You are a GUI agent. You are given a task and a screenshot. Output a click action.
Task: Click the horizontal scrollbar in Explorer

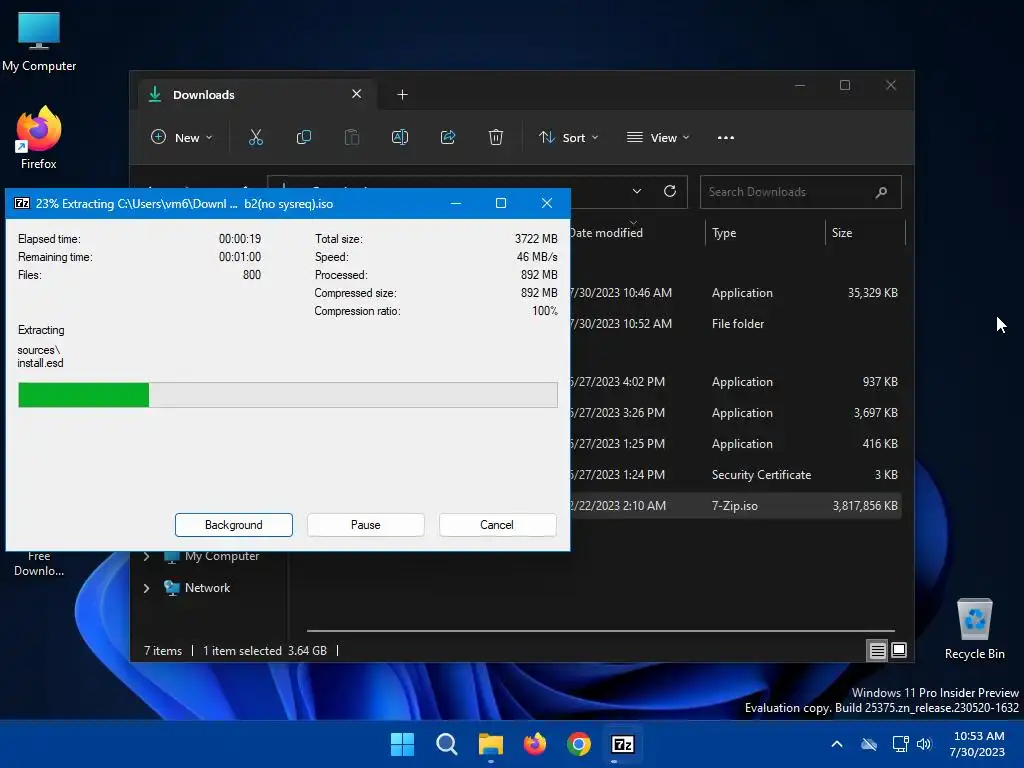click(601, 632)
